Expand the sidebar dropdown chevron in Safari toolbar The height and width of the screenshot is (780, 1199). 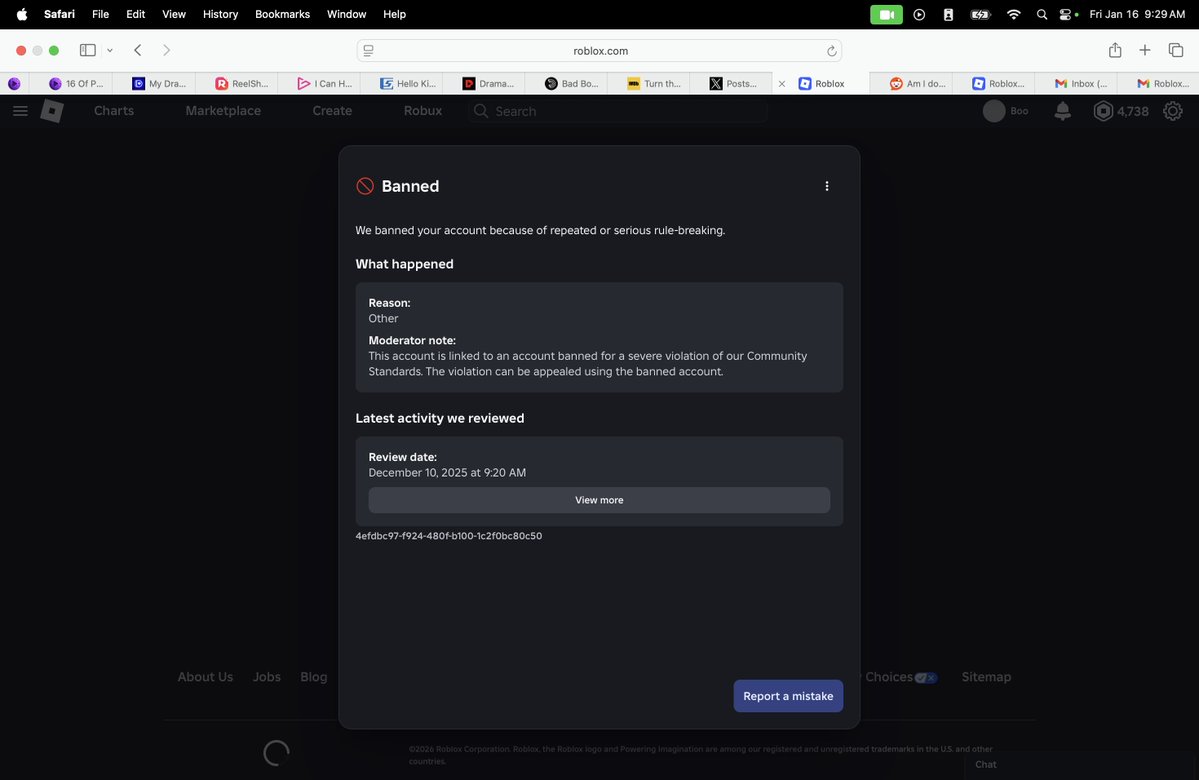(110, 50)
